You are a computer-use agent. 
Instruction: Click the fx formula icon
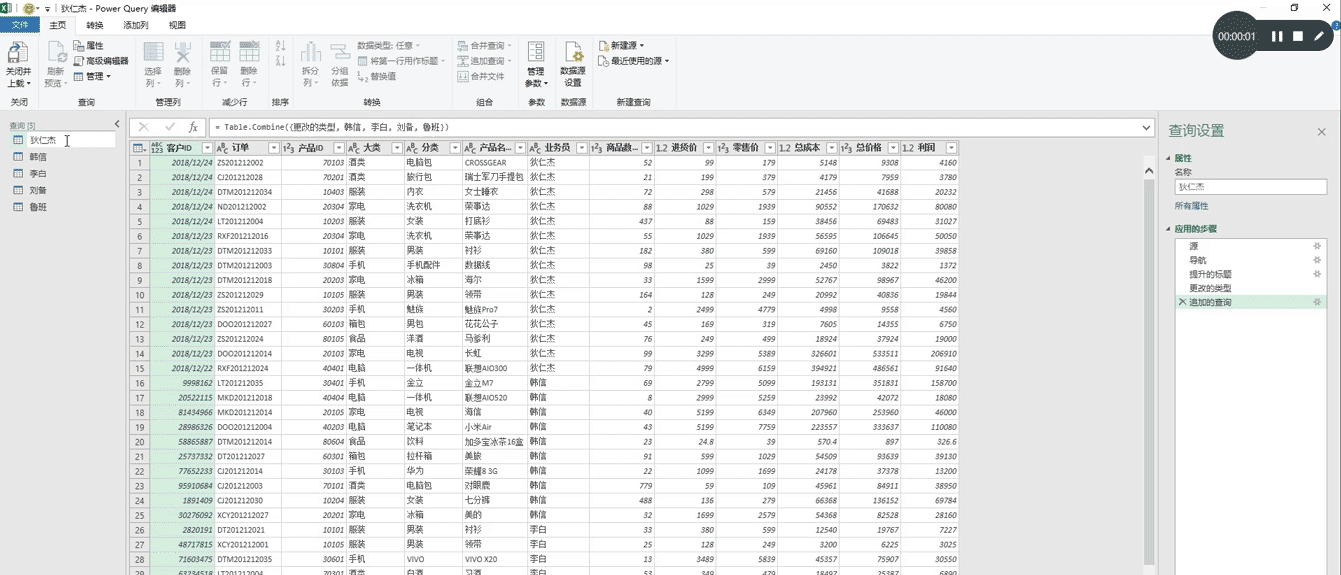(x=193, y=127)
